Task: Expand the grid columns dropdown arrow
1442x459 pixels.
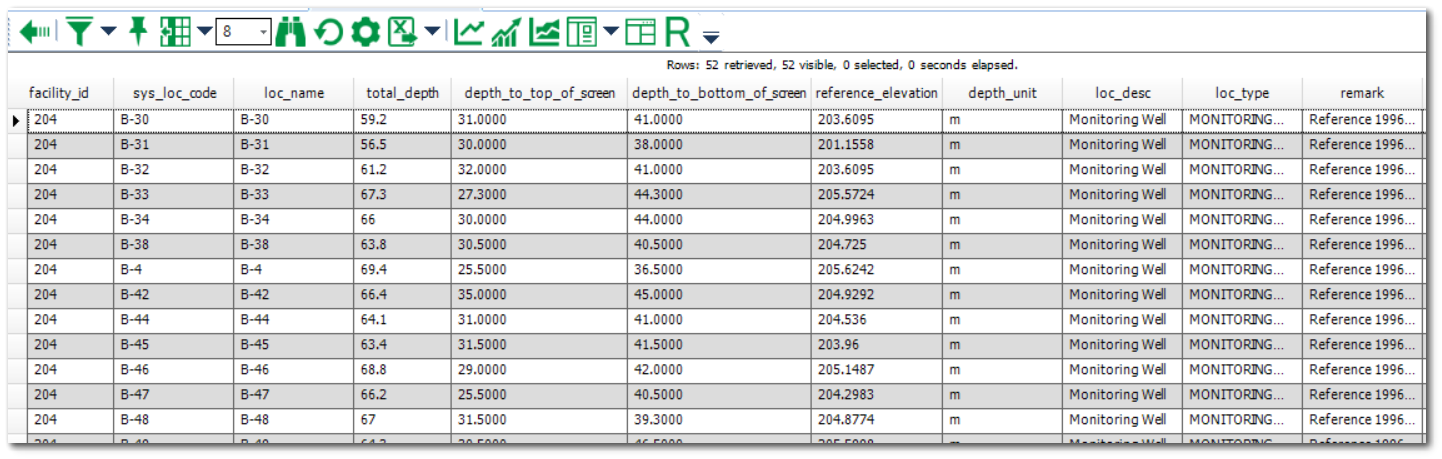Action: (x=205, y=32)
